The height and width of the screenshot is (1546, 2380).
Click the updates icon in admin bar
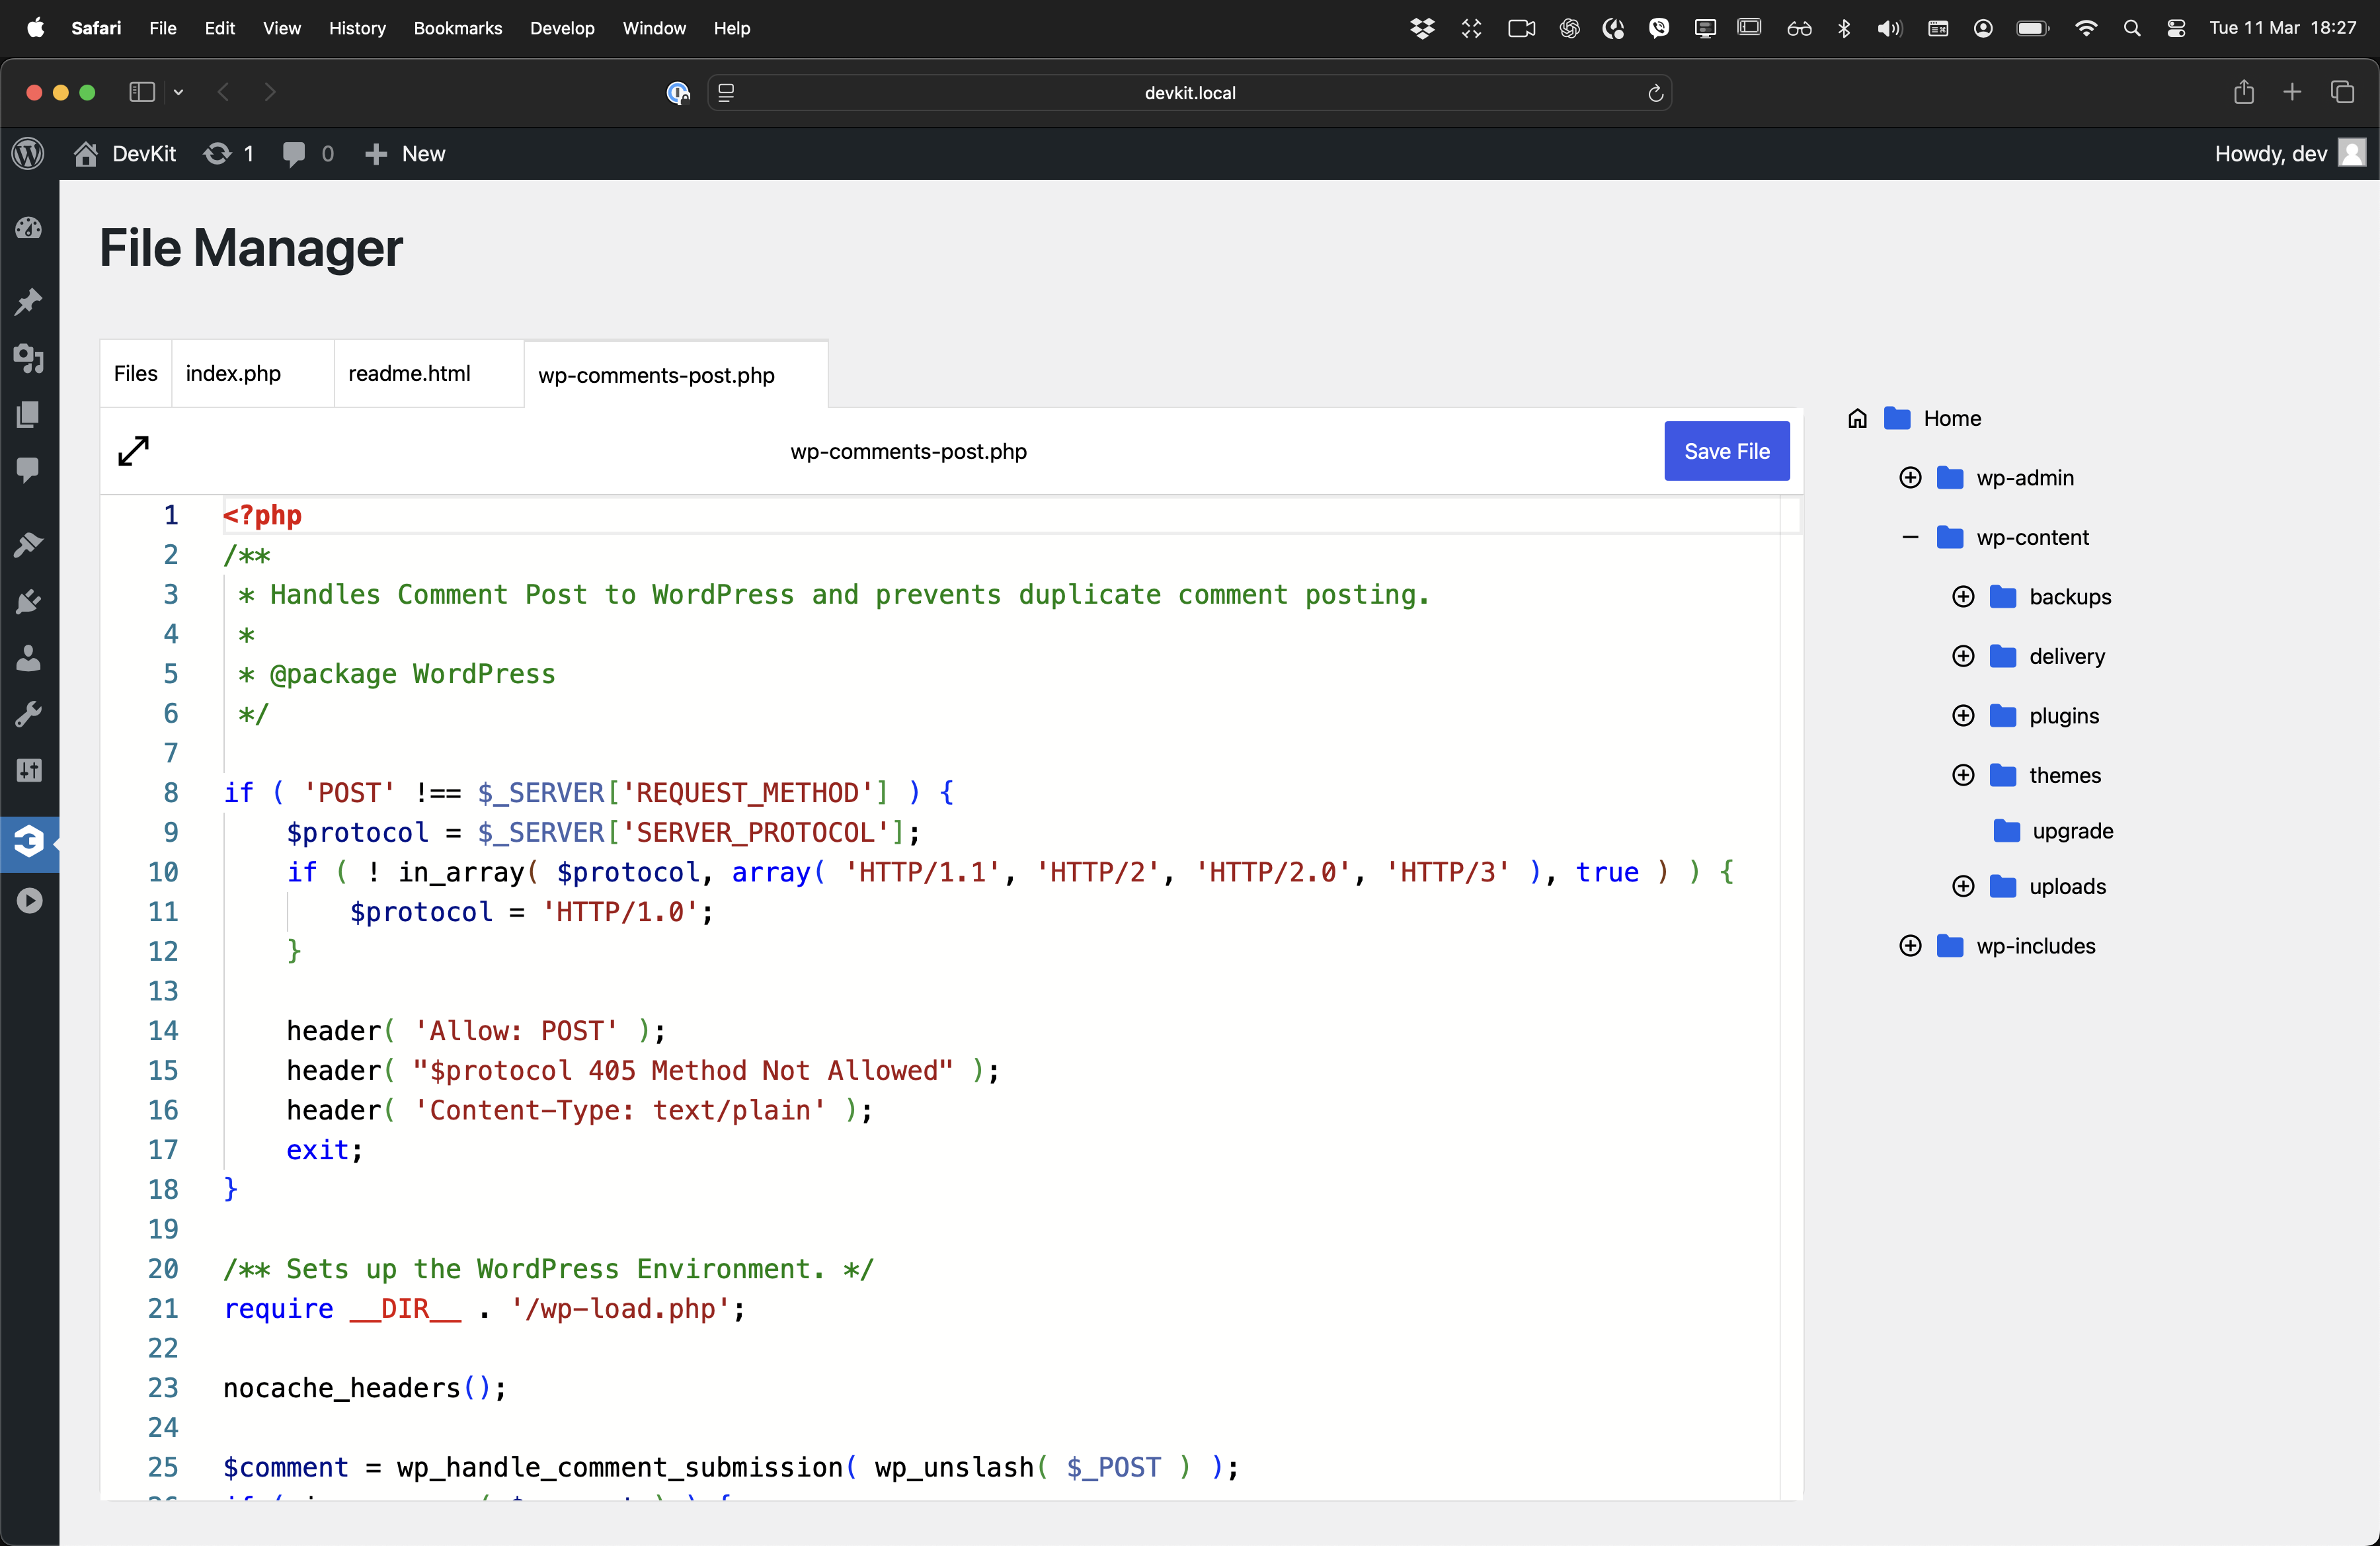[228, 154]
